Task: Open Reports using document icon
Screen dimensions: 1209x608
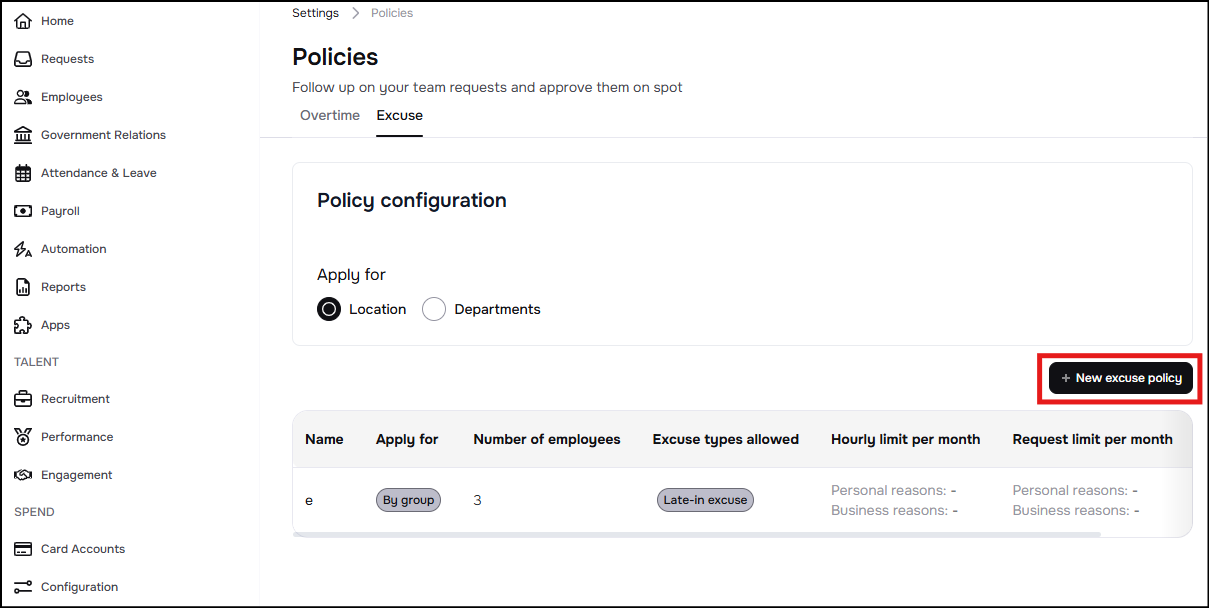Action: (x=23, y=287)
